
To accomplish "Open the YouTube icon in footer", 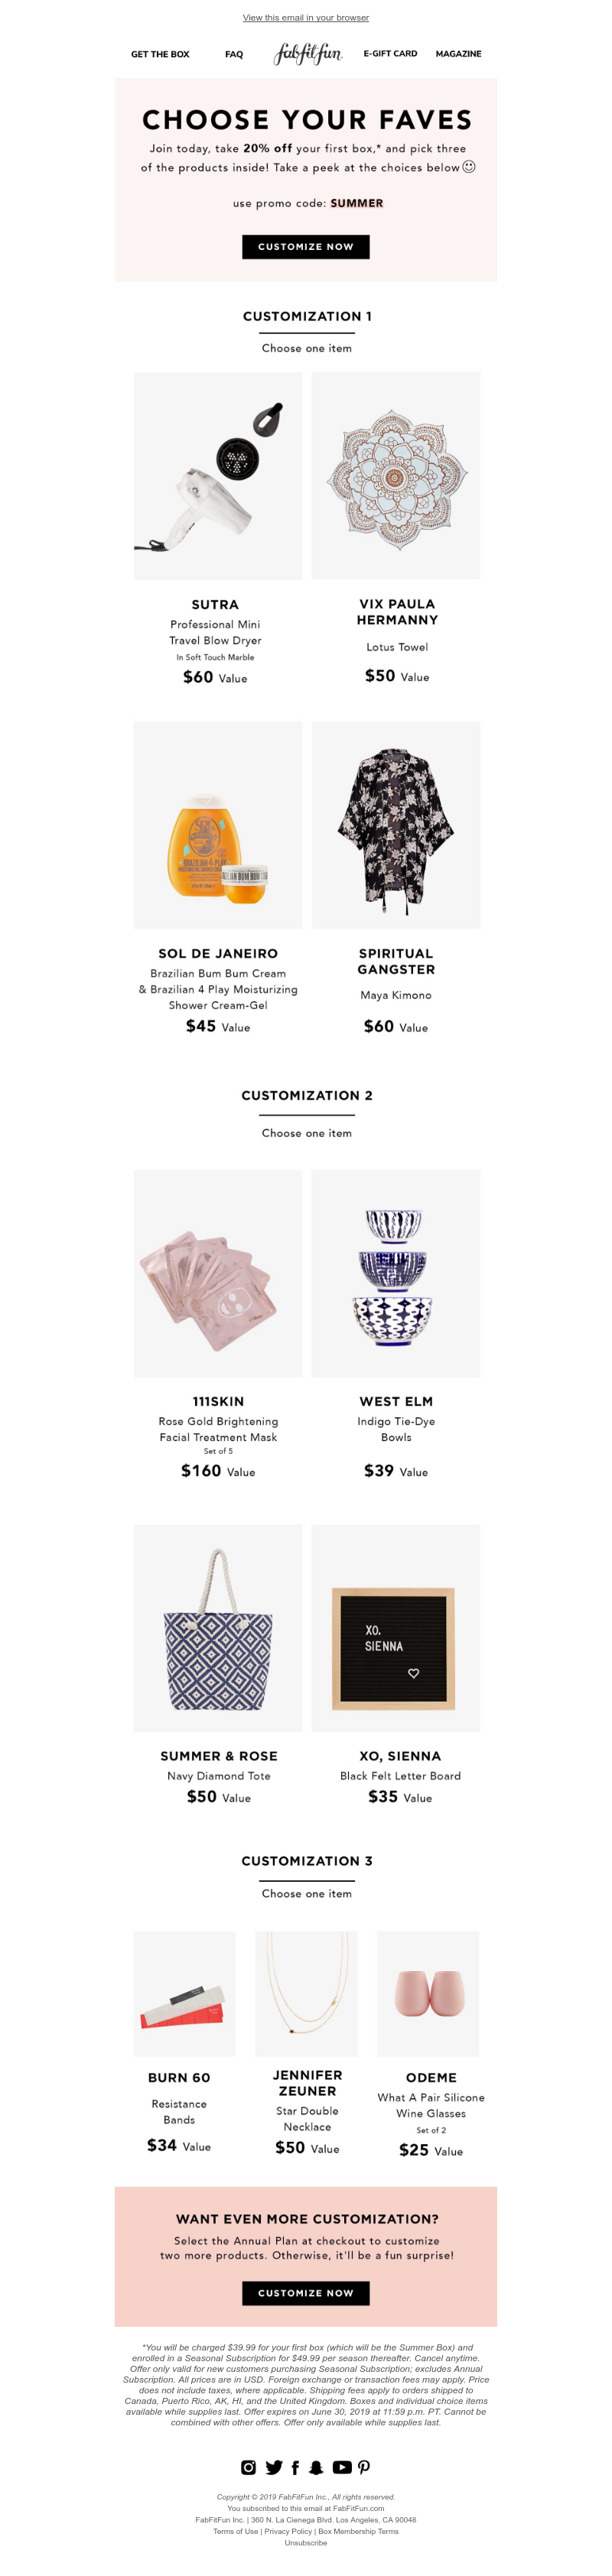I will (x=342, y=2467).
